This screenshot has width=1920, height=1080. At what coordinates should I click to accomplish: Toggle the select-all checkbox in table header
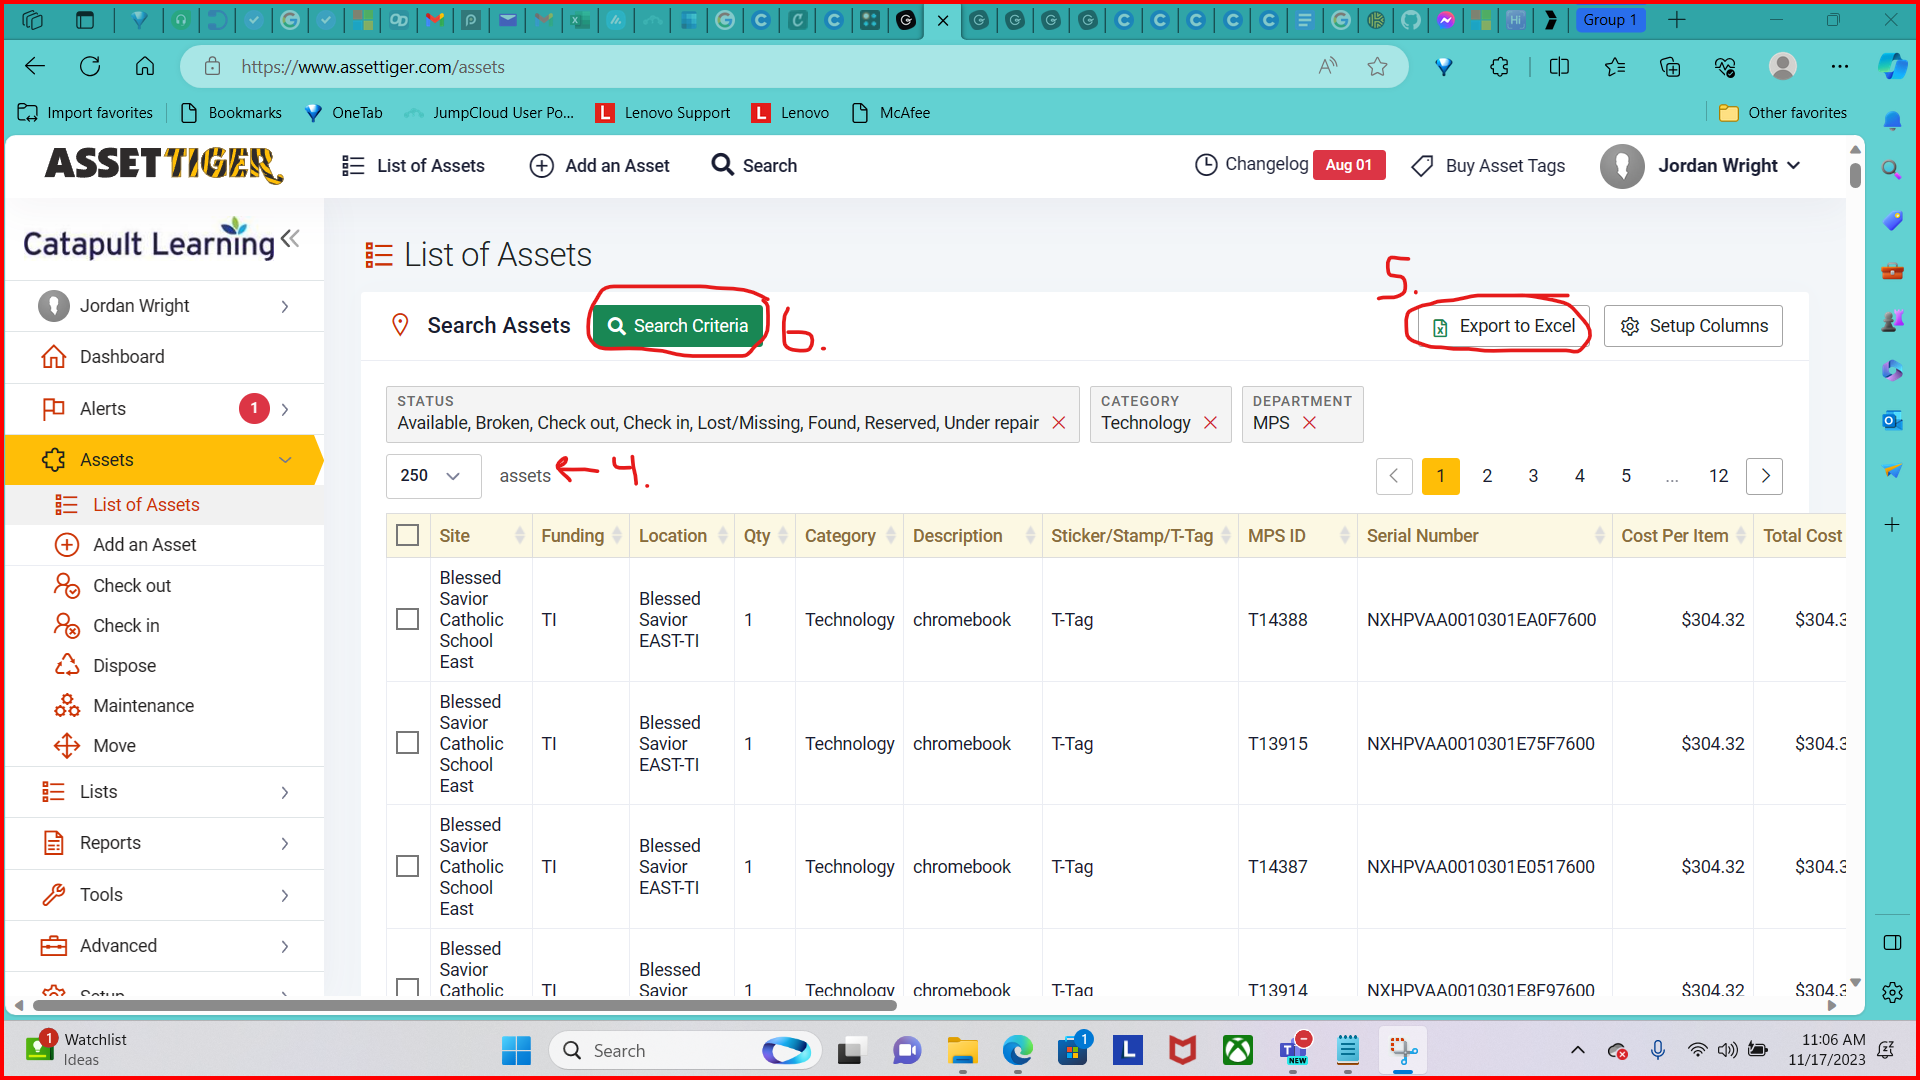[x=408, y=535]
